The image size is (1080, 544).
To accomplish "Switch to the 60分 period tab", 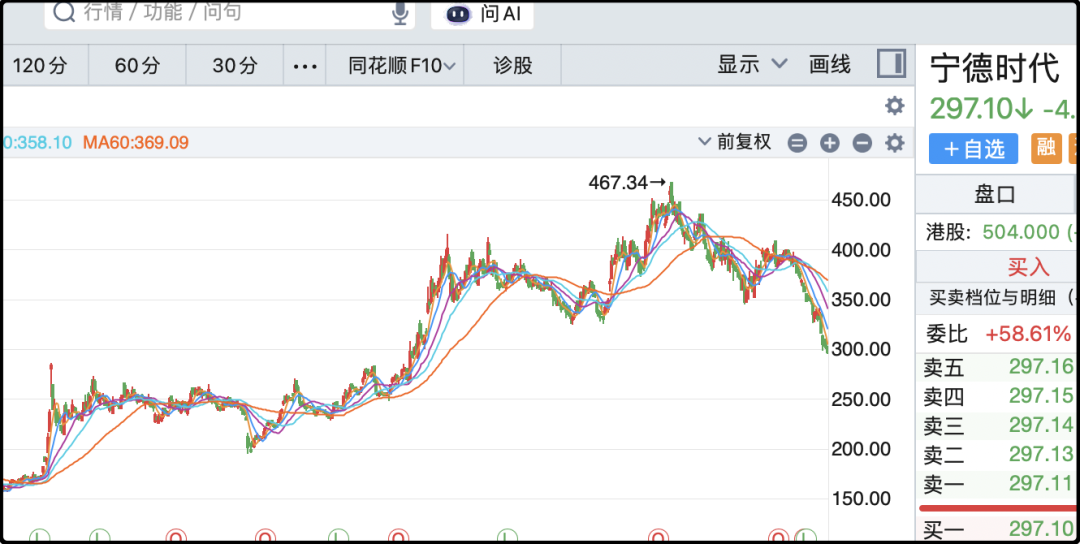I will pos(137,65).
